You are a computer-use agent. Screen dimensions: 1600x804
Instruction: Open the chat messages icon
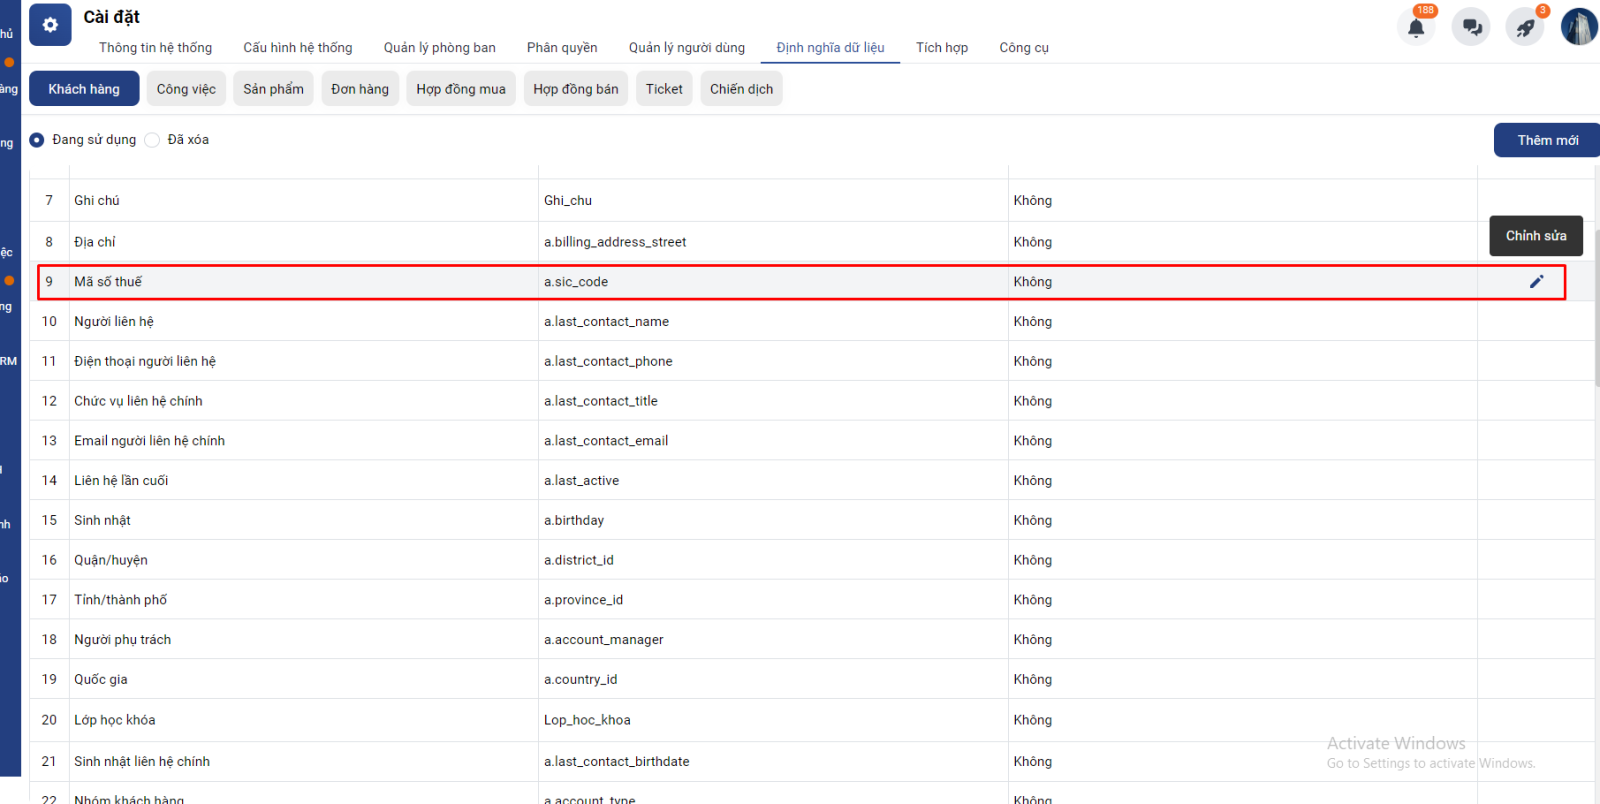pos(1471,27)
